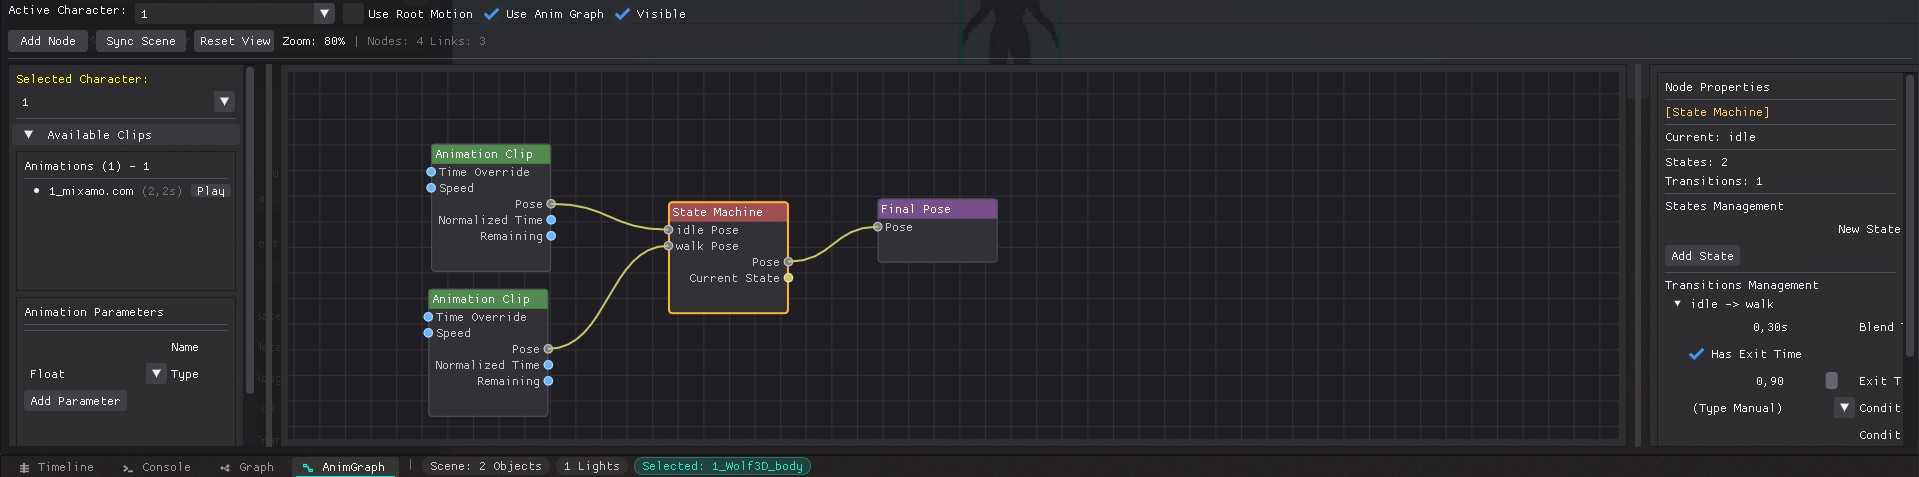Click the 1 Lights status entry
1919x477 pixels.
tap(591, 466)
